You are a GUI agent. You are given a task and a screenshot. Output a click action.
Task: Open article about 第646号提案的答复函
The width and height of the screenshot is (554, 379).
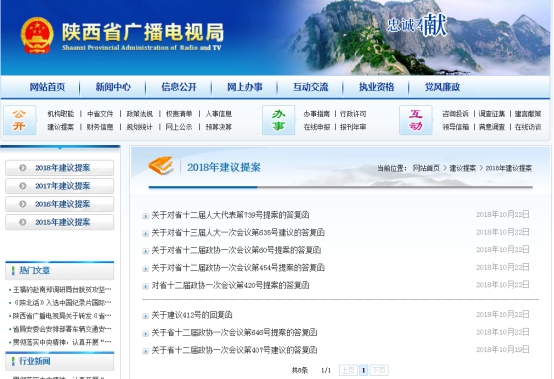[234, 333]
